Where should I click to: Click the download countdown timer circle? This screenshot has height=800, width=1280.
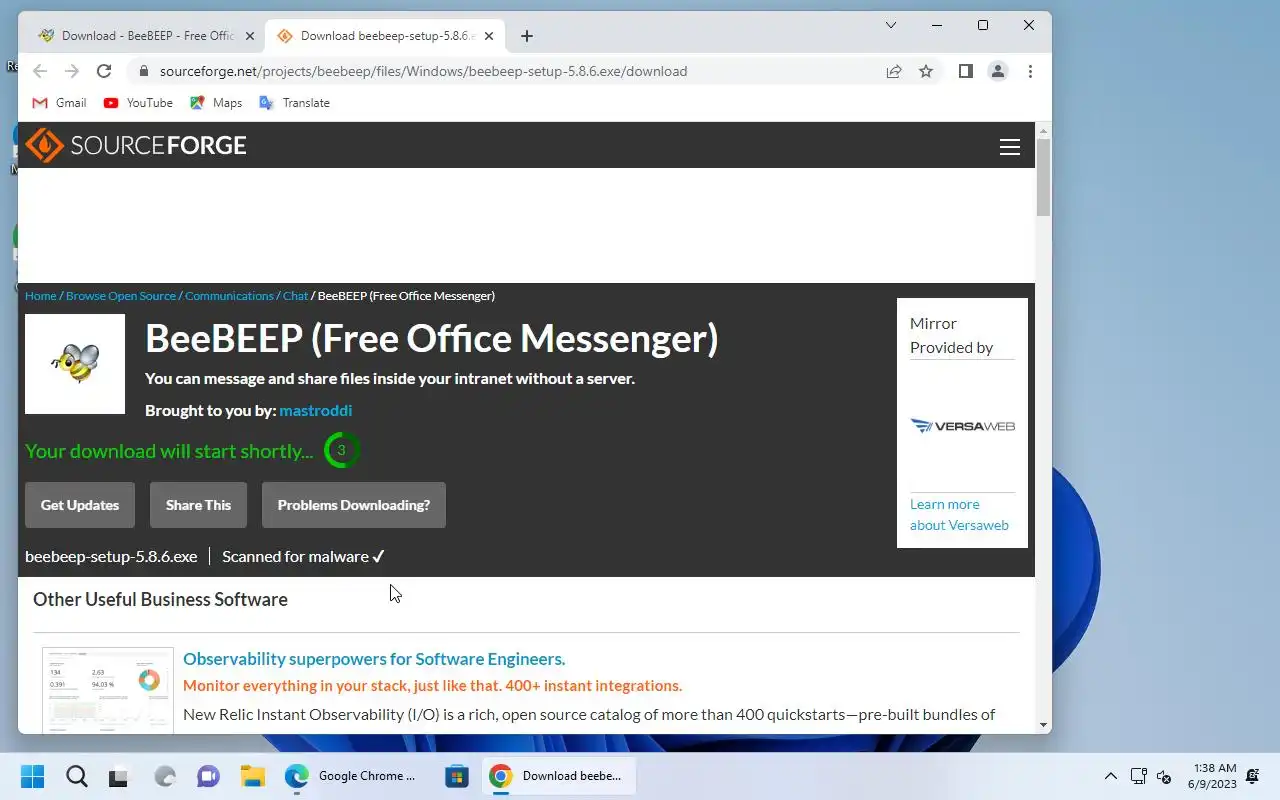341,450
